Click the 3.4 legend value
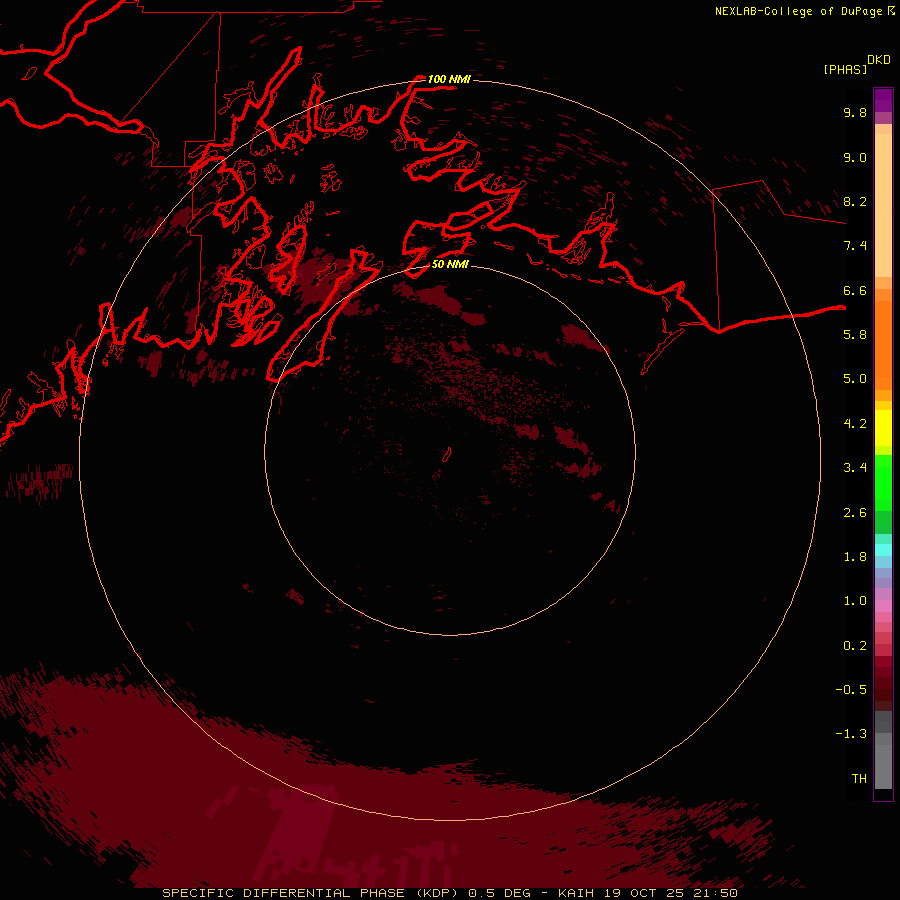 pyautogui.click(x=855, y=468)
